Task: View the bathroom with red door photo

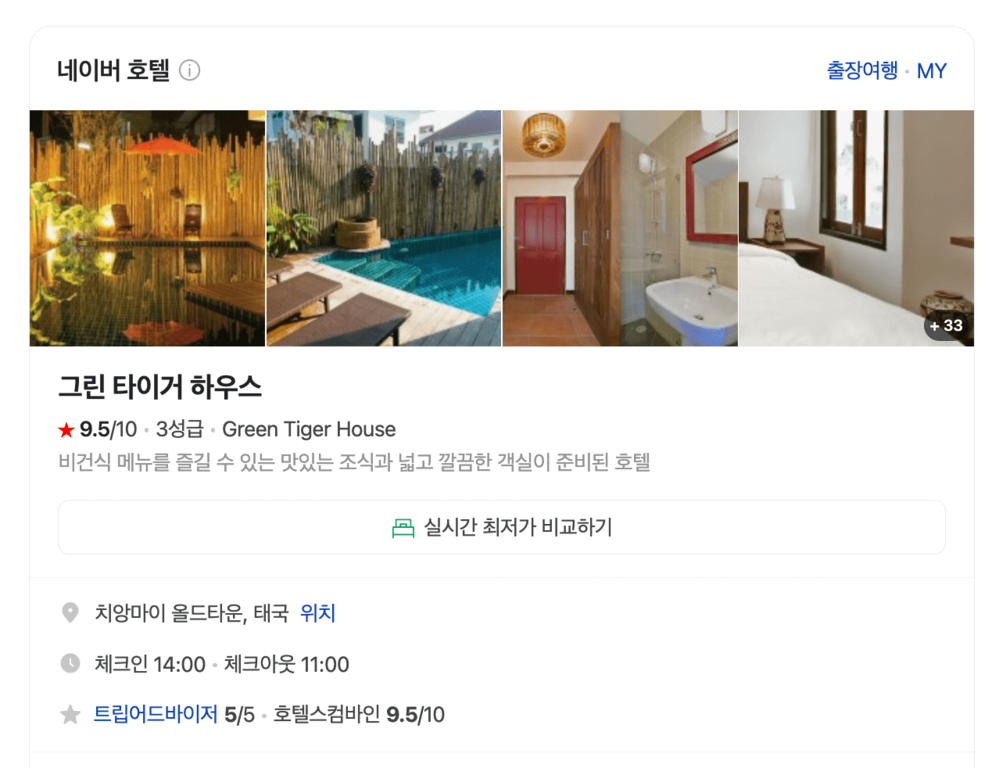Action: point(620,228)
